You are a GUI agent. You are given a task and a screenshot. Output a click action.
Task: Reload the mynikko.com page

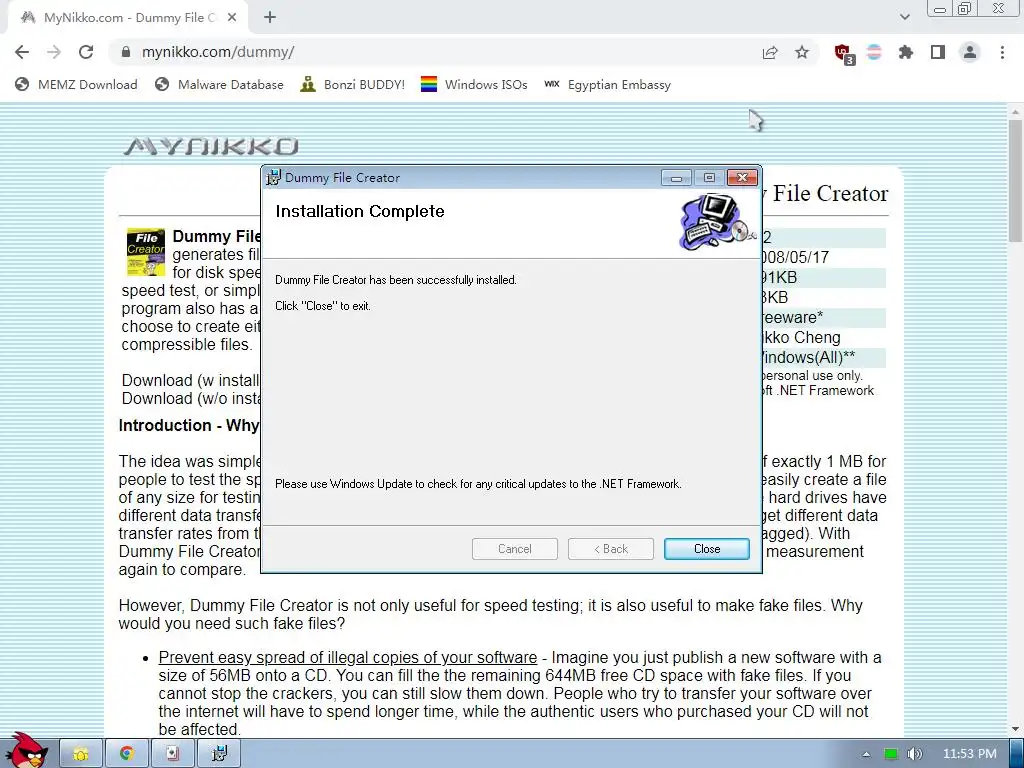pos(86,52)
